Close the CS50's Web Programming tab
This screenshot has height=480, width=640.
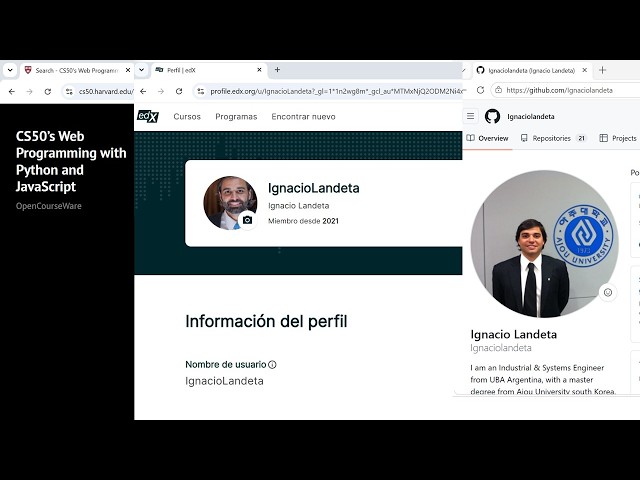tap(128, 70)
